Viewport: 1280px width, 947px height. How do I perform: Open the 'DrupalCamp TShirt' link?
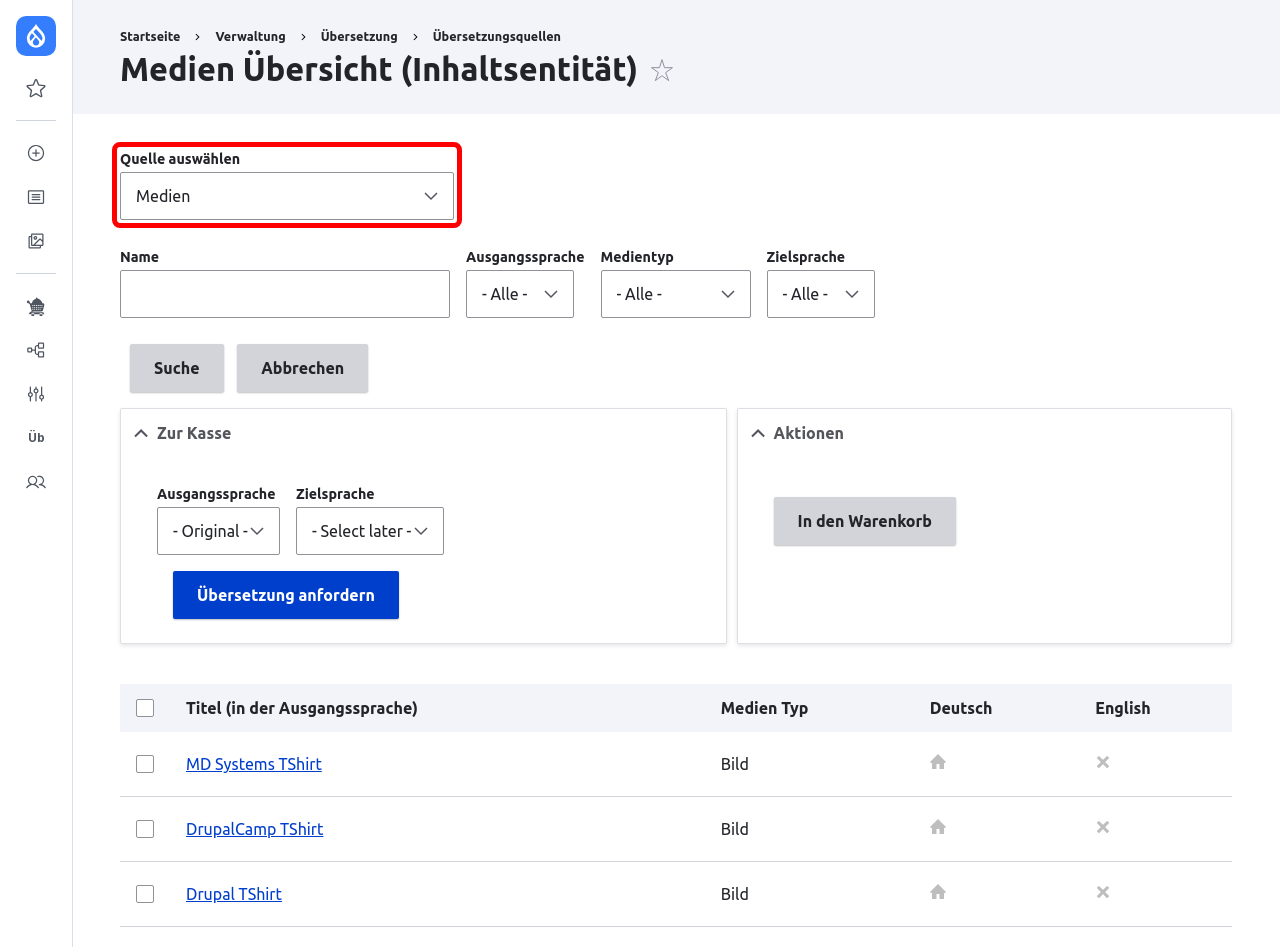pyautogui.click(x=255, y=829)
